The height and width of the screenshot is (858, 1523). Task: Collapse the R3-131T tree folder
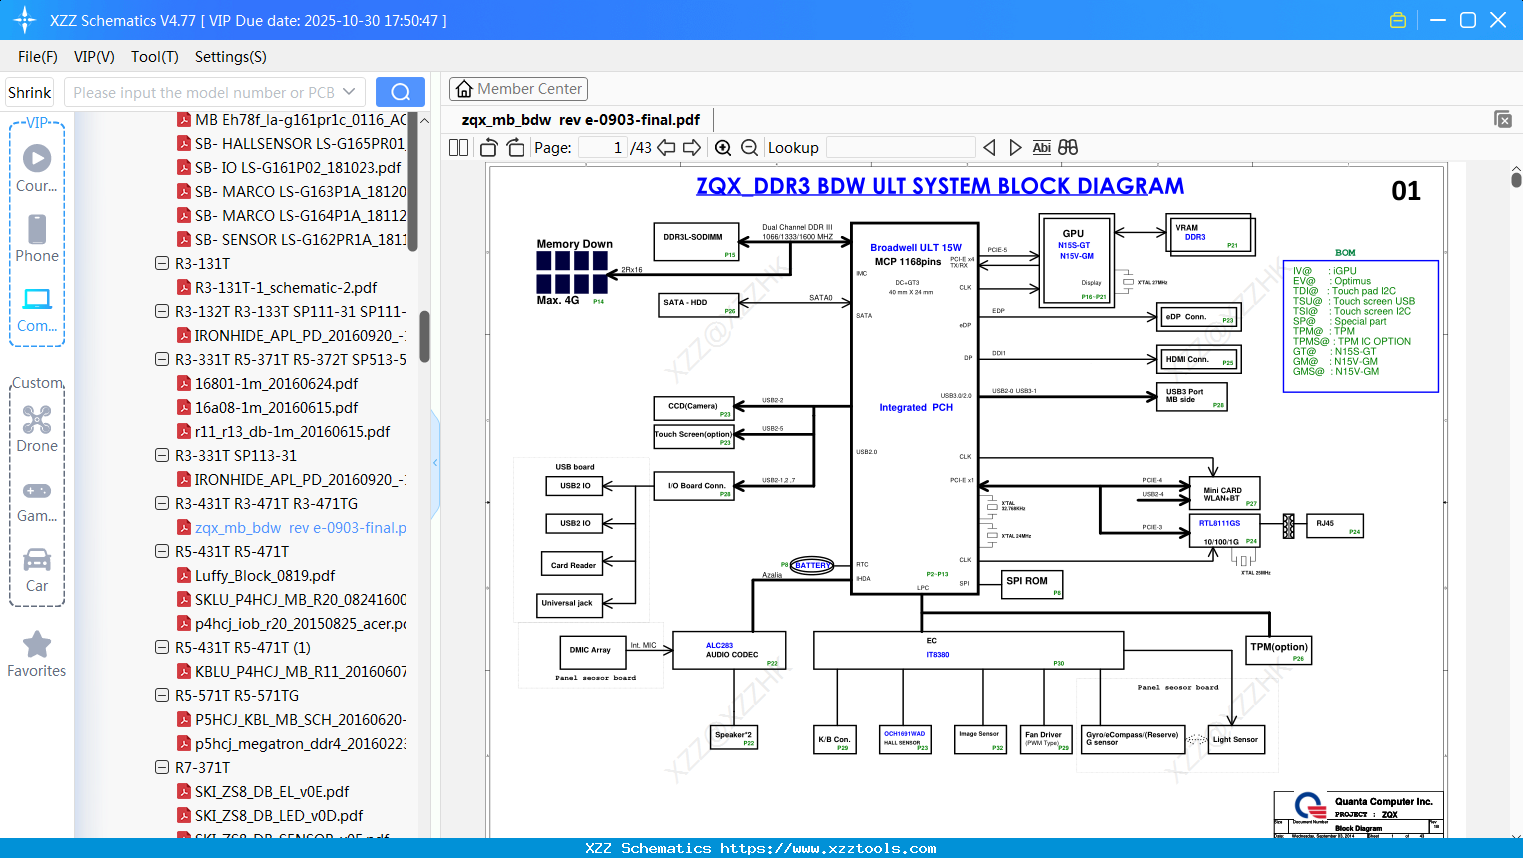click(162, 264)
